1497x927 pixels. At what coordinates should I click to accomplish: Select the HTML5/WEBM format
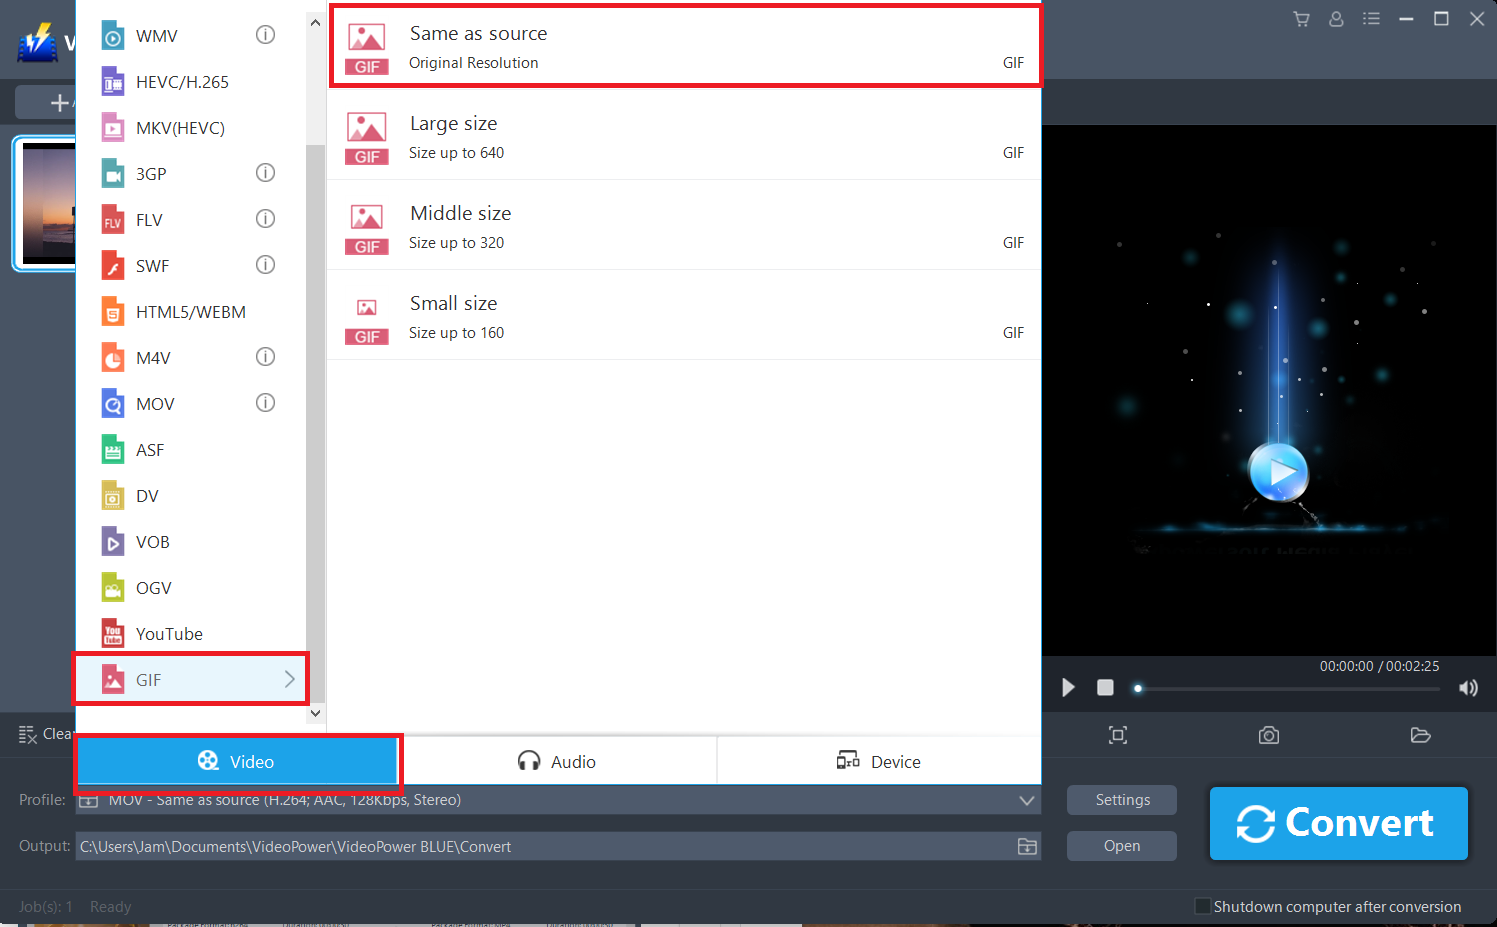coord(191,311)
